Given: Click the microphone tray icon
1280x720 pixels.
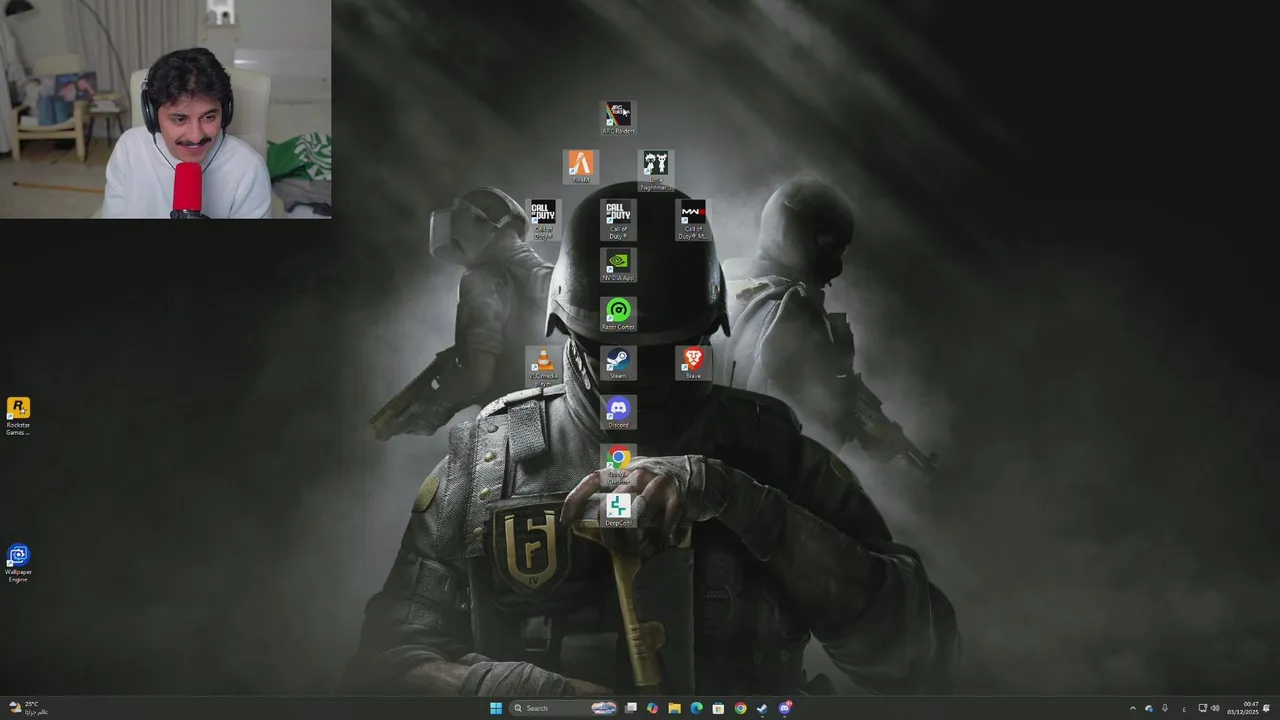Looking at the screenshot, I should coord(1165,708).
